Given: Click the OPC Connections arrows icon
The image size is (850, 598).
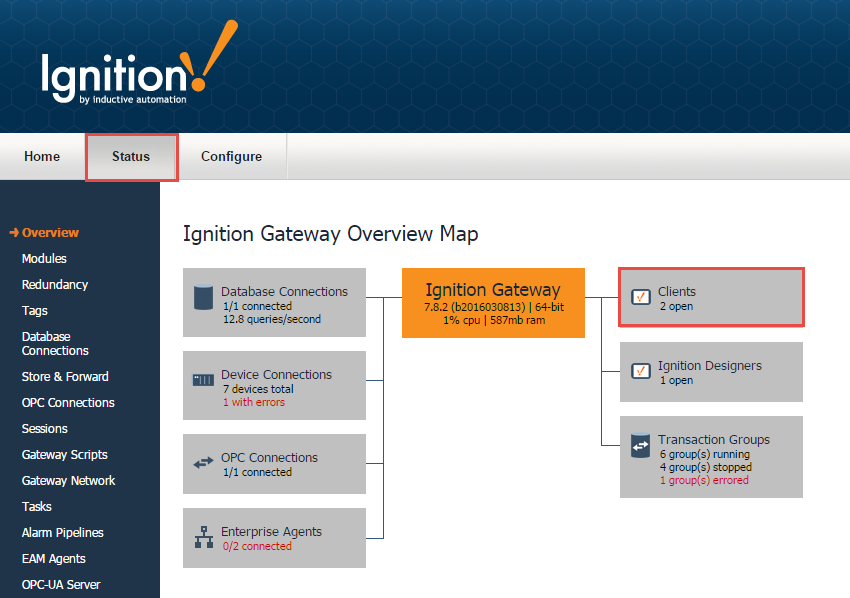Looking at the screenshot, I should click(203, 463).
